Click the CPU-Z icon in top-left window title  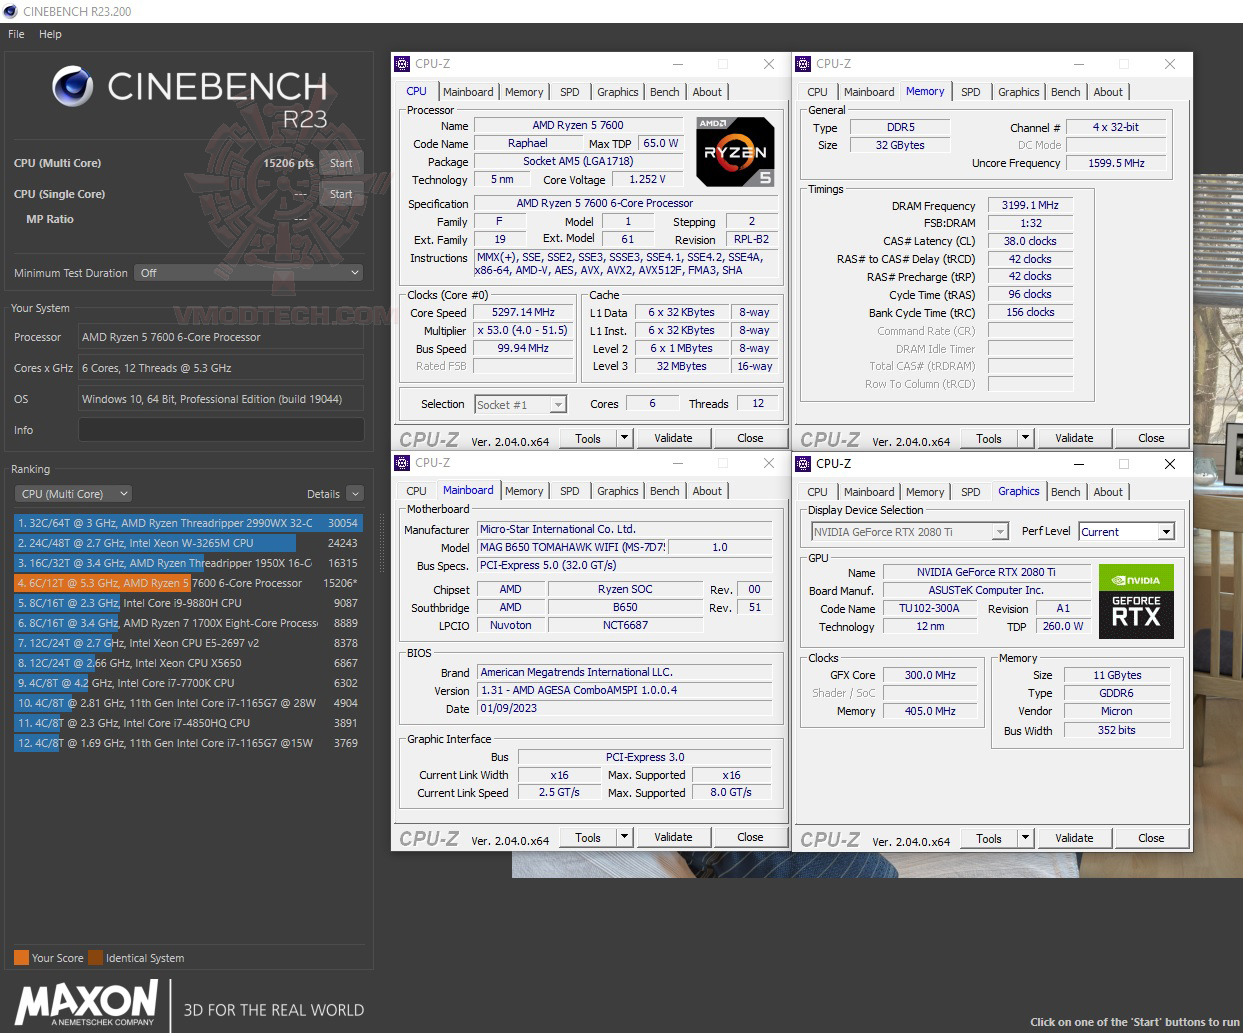coord(402,63)
